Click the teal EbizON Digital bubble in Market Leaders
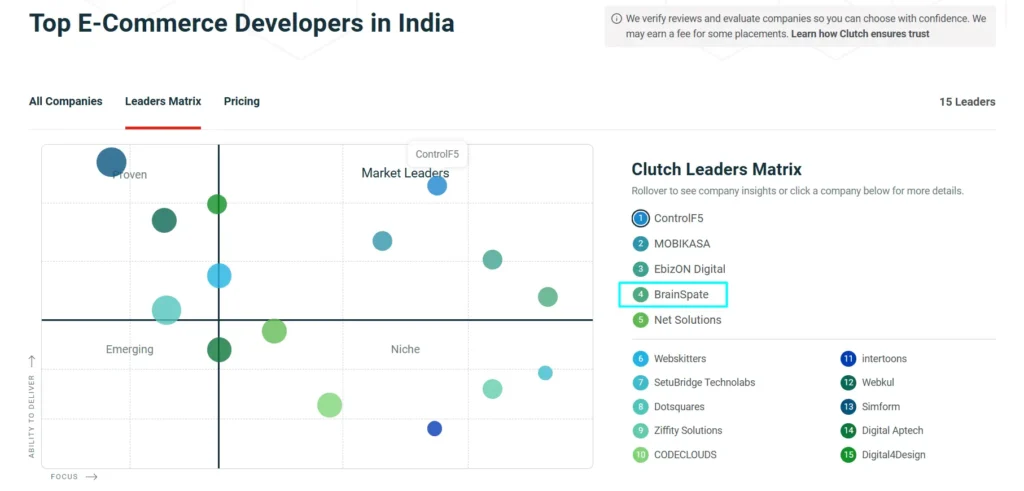The height and width of the screenshot is (491, 1024). [x=492, y=260]
